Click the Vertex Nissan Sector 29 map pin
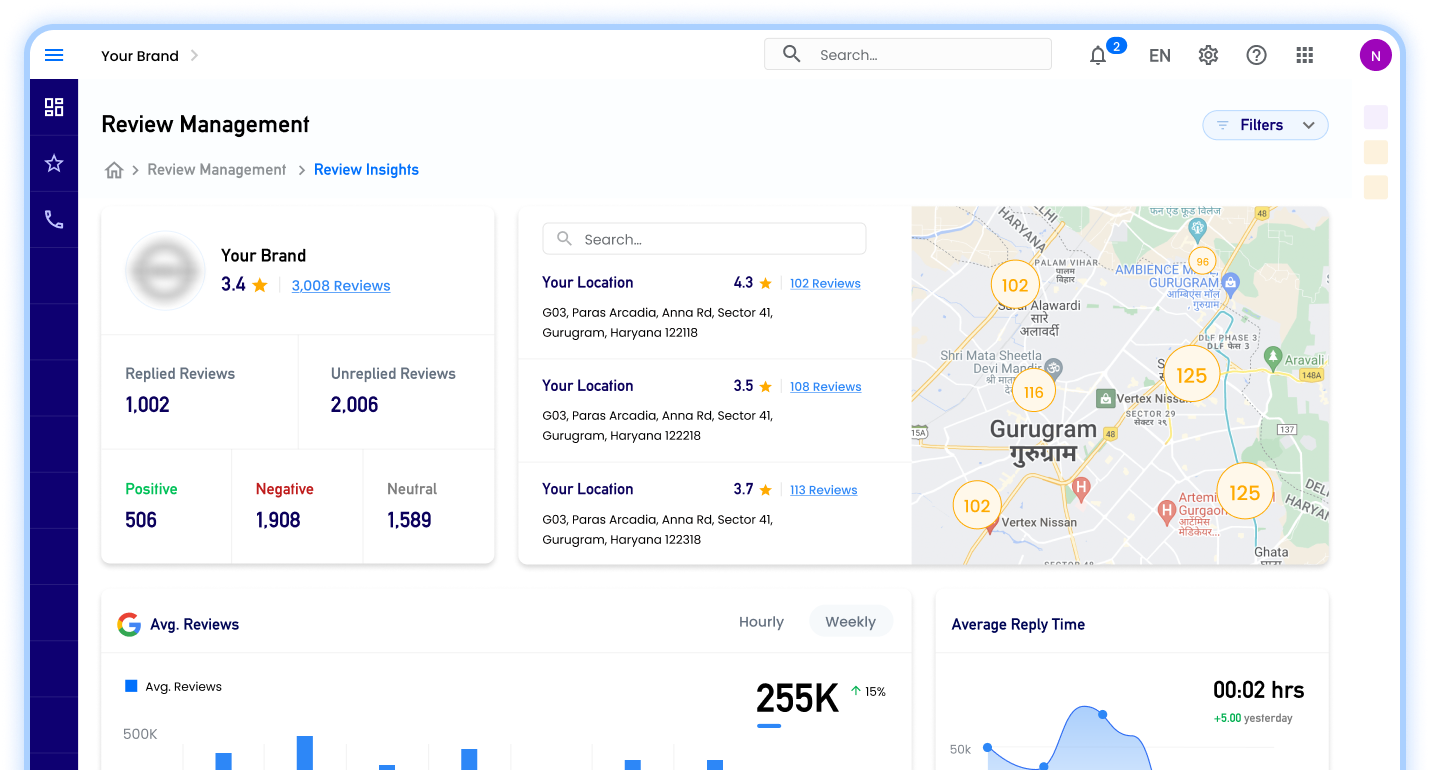Image resolution: width=1430 pixels, height=770 pixels. point(1105,399)
